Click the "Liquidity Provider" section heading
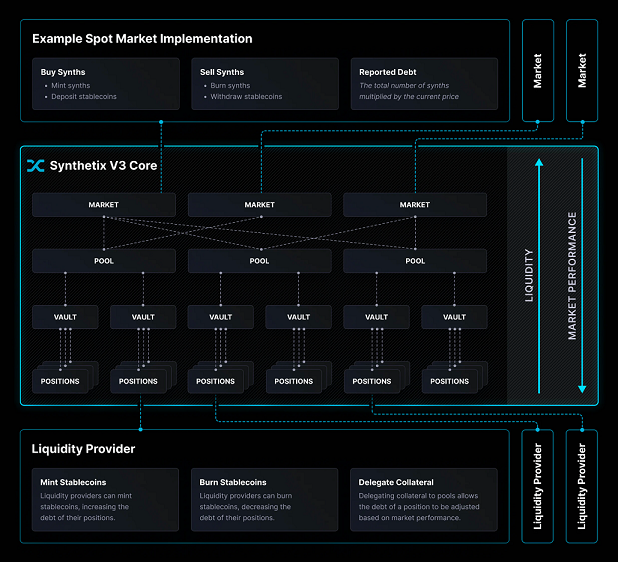Screen dimensions: 618x562 83,449
